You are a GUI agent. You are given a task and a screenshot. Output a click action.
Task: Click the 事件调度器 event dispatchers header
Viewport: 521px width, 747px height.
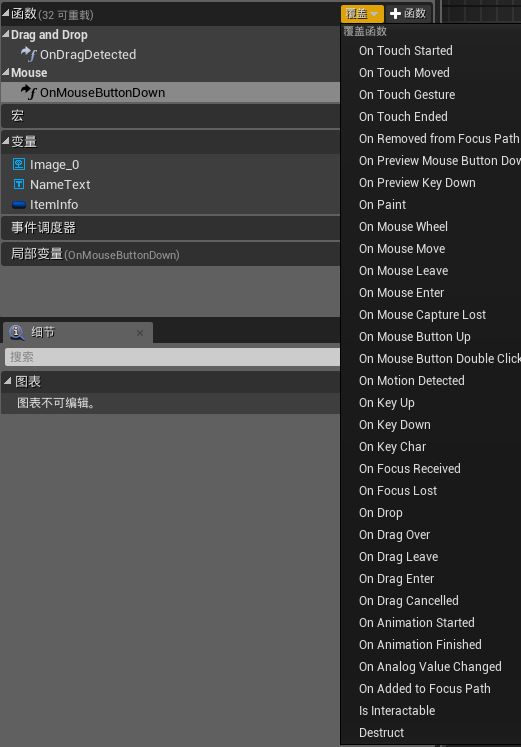170,228
